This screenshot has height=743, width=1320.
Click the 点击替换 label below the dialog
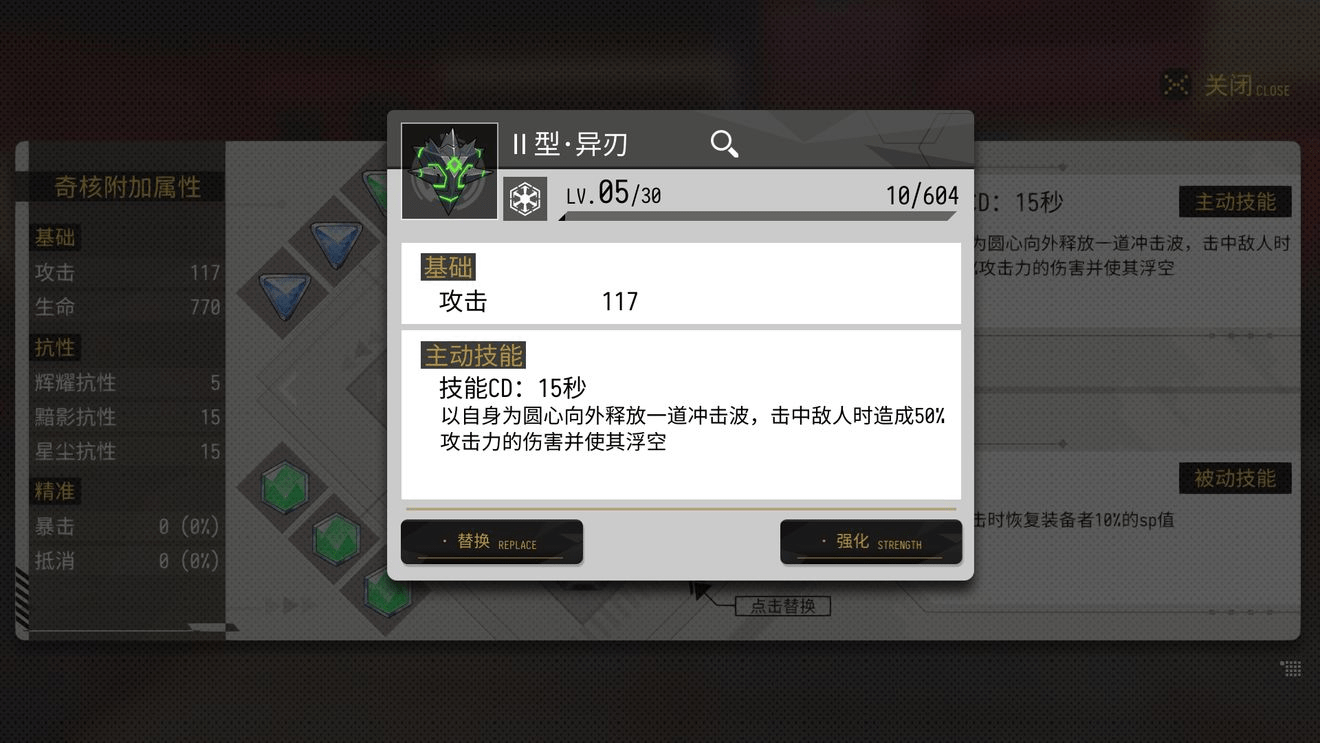(x=783, y=606)
